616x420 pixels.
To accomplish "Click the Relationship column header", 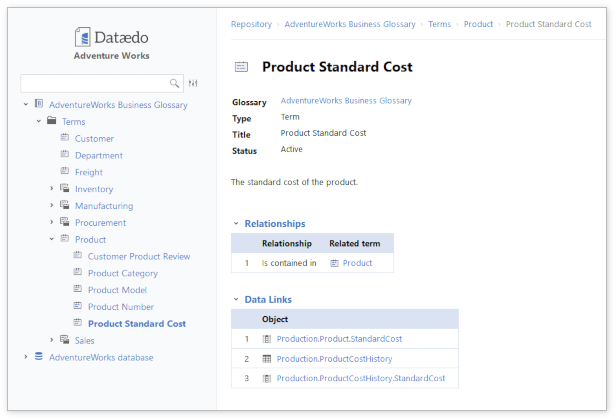I will (x=287, y=244).
